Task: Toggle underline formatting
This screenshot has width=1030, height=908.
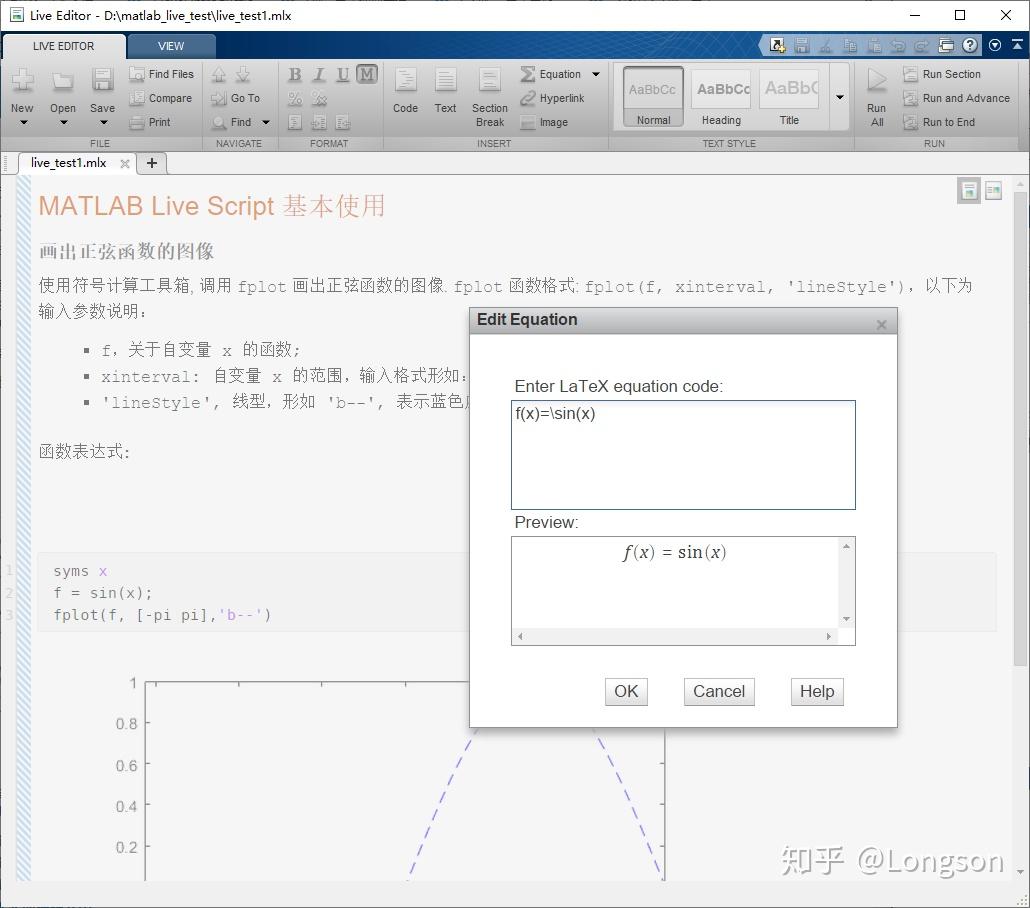Action: (341, 74)
